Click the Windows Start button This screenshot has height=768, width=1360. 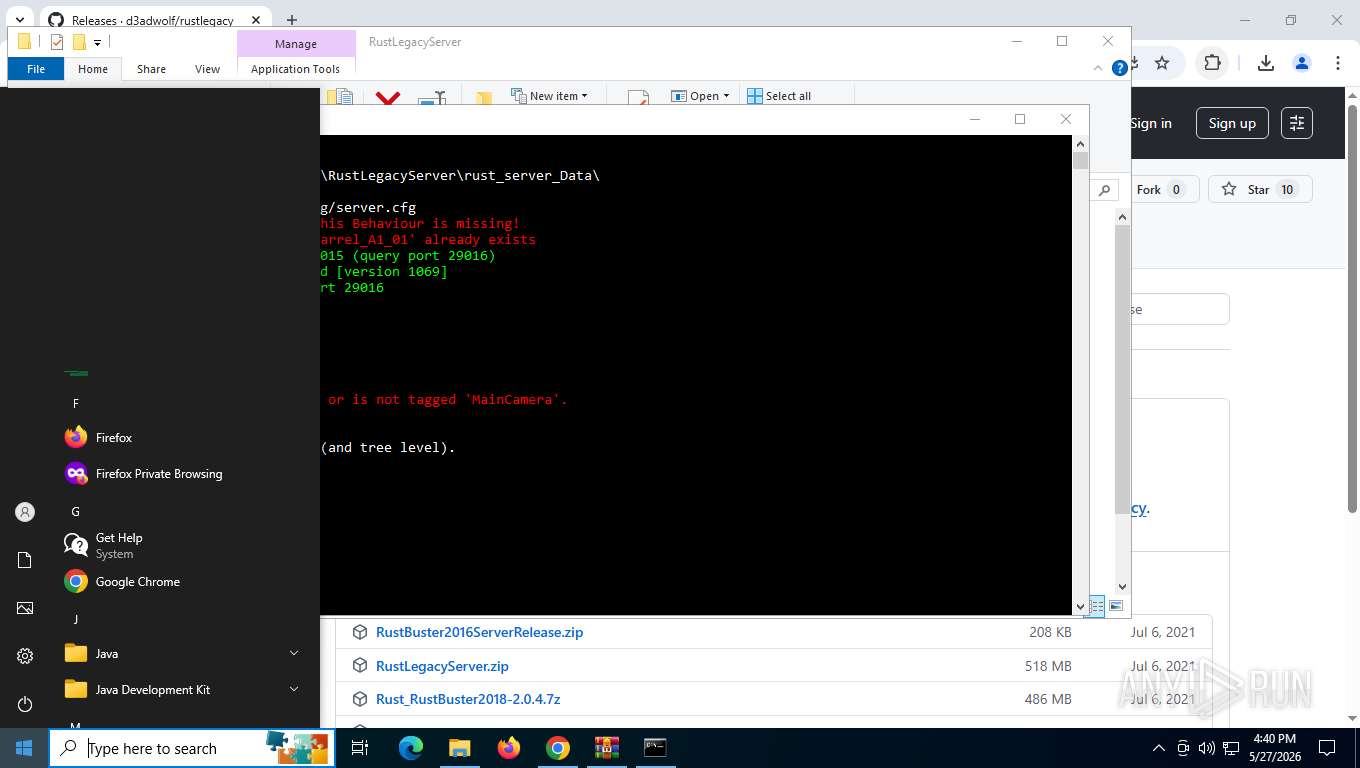(x=24, y=748)
